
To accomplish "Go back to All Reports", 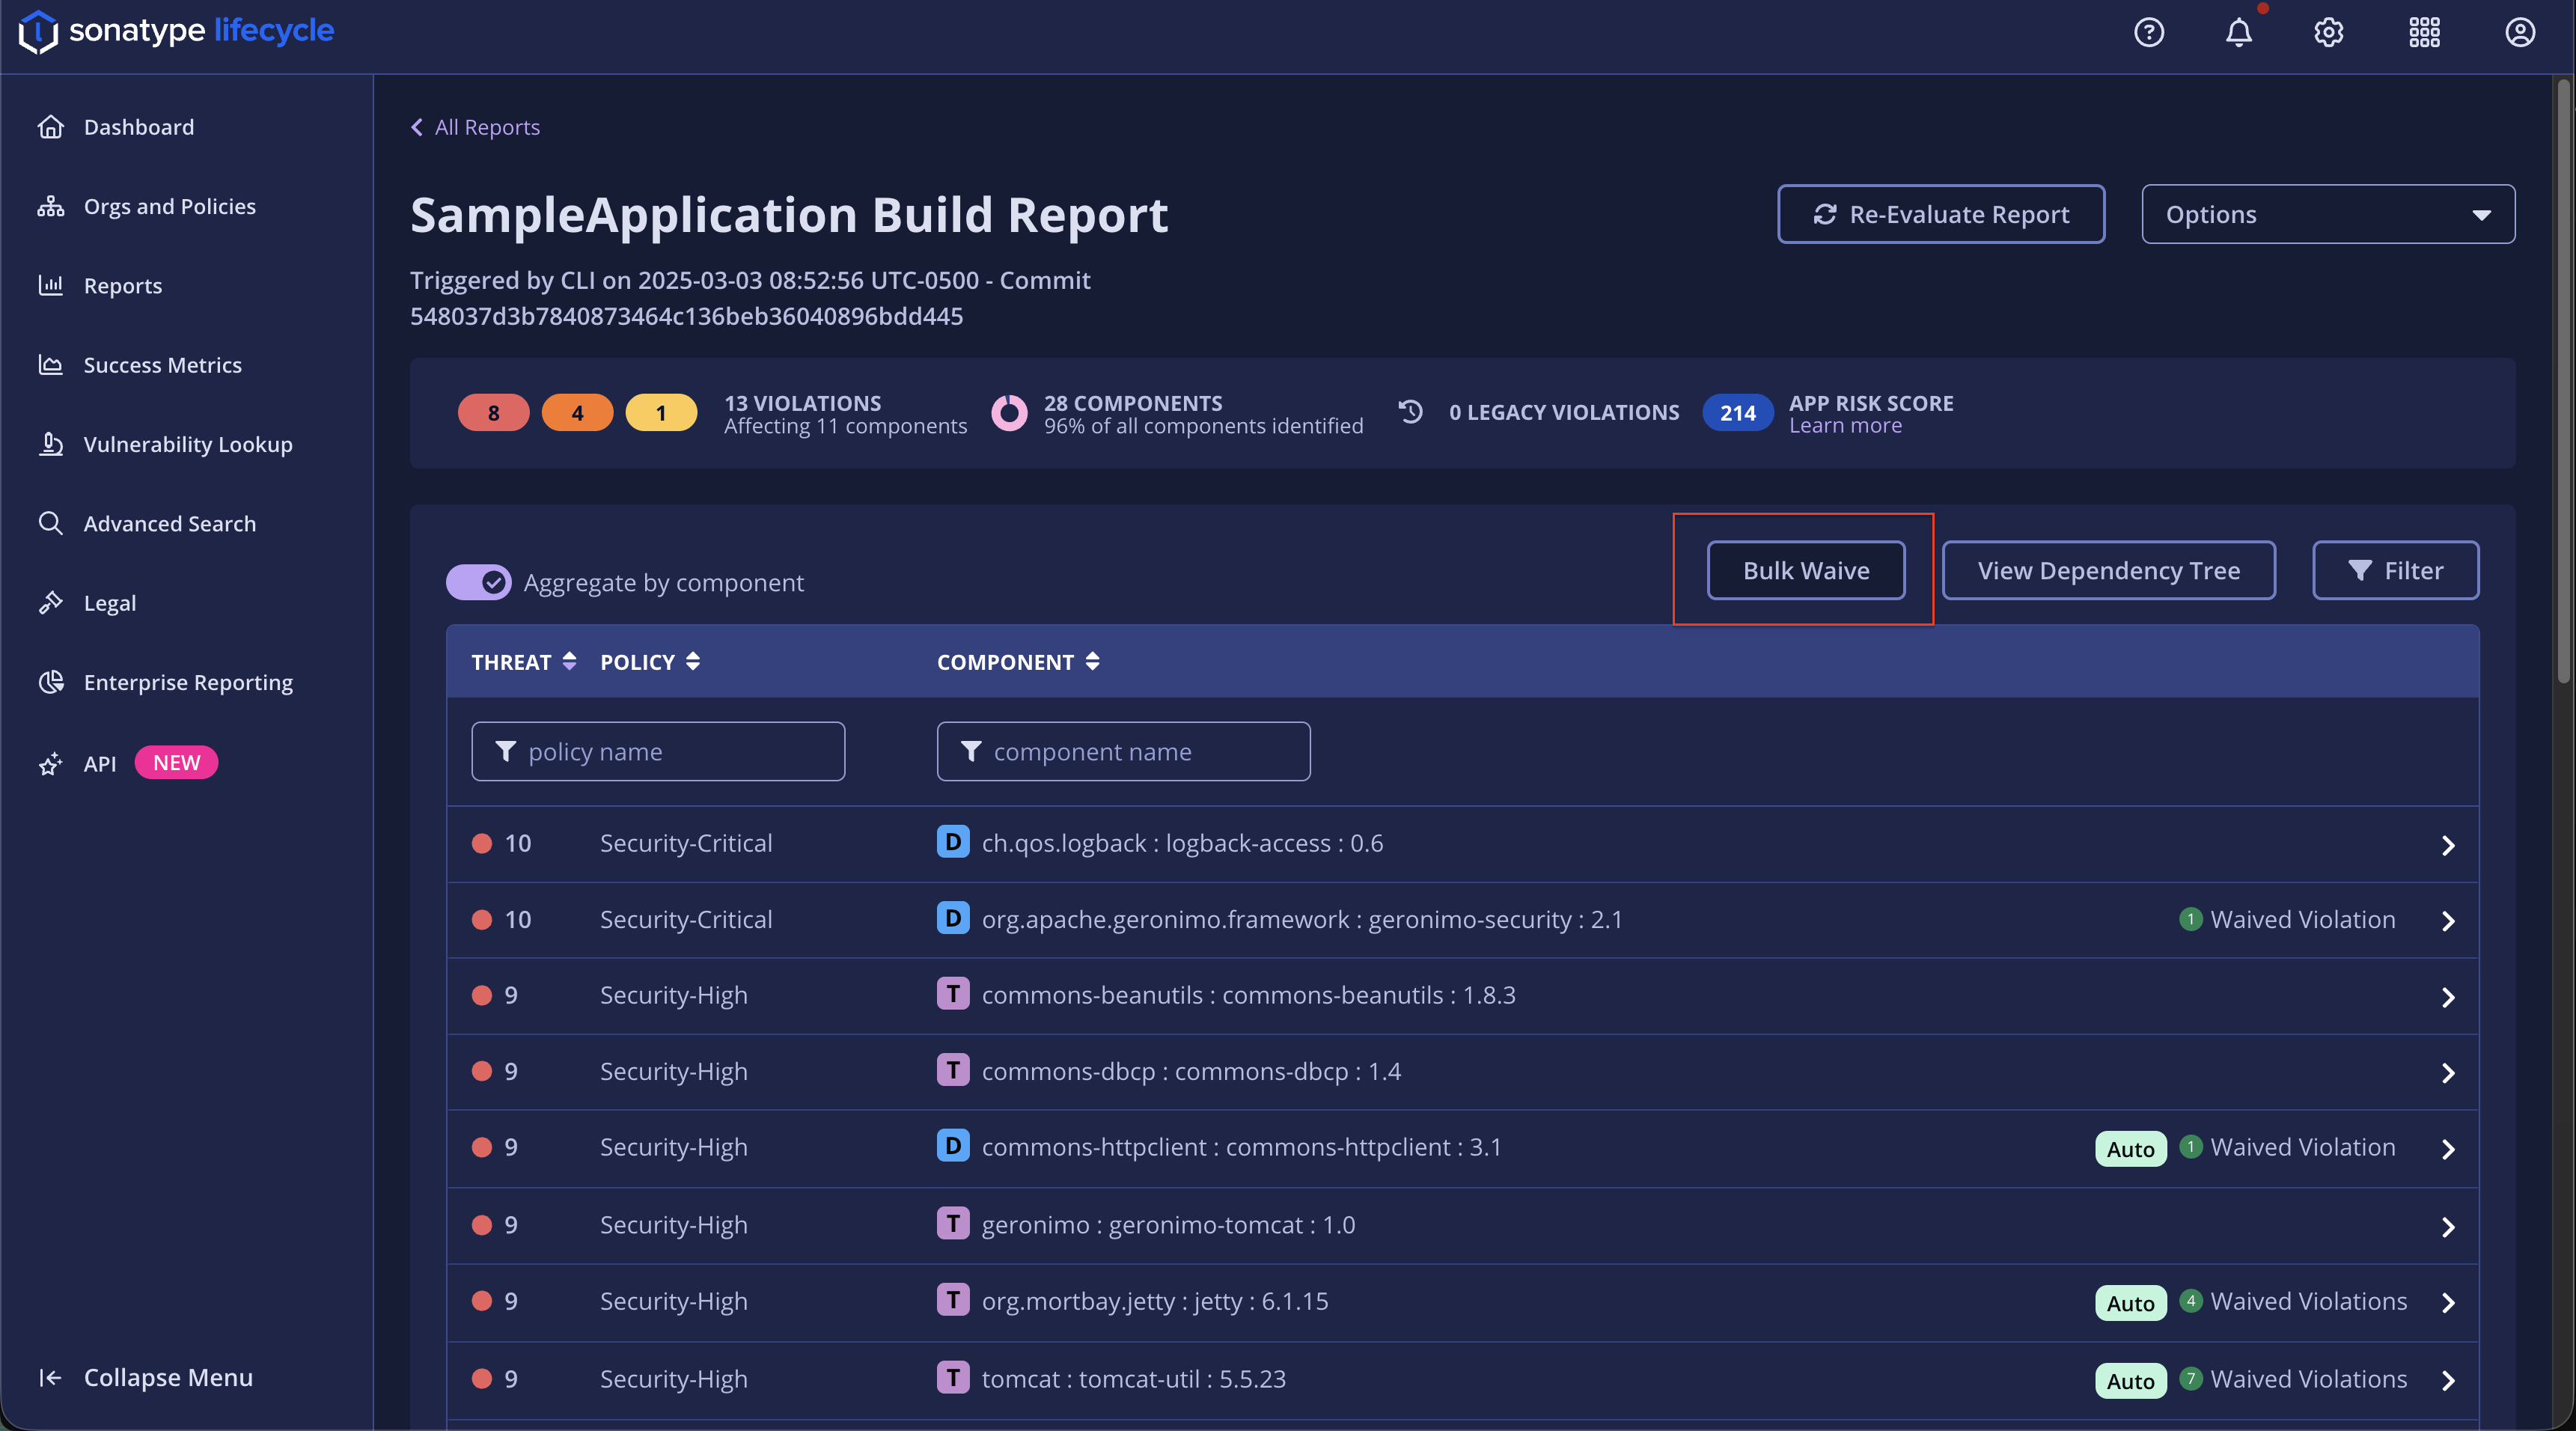I will click(x=475, y=127).
